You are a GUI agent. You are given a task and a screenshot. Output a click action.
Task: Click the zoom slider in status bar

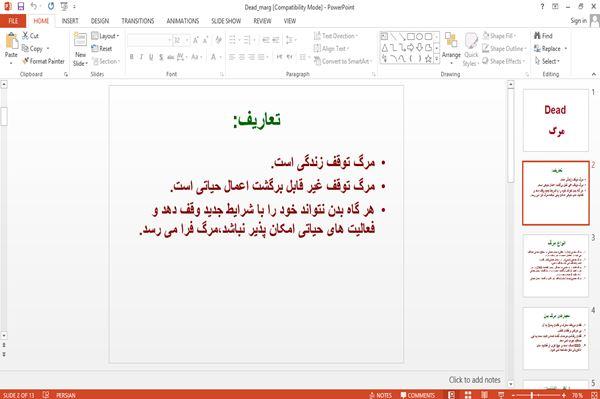click(x=538, y=395)
